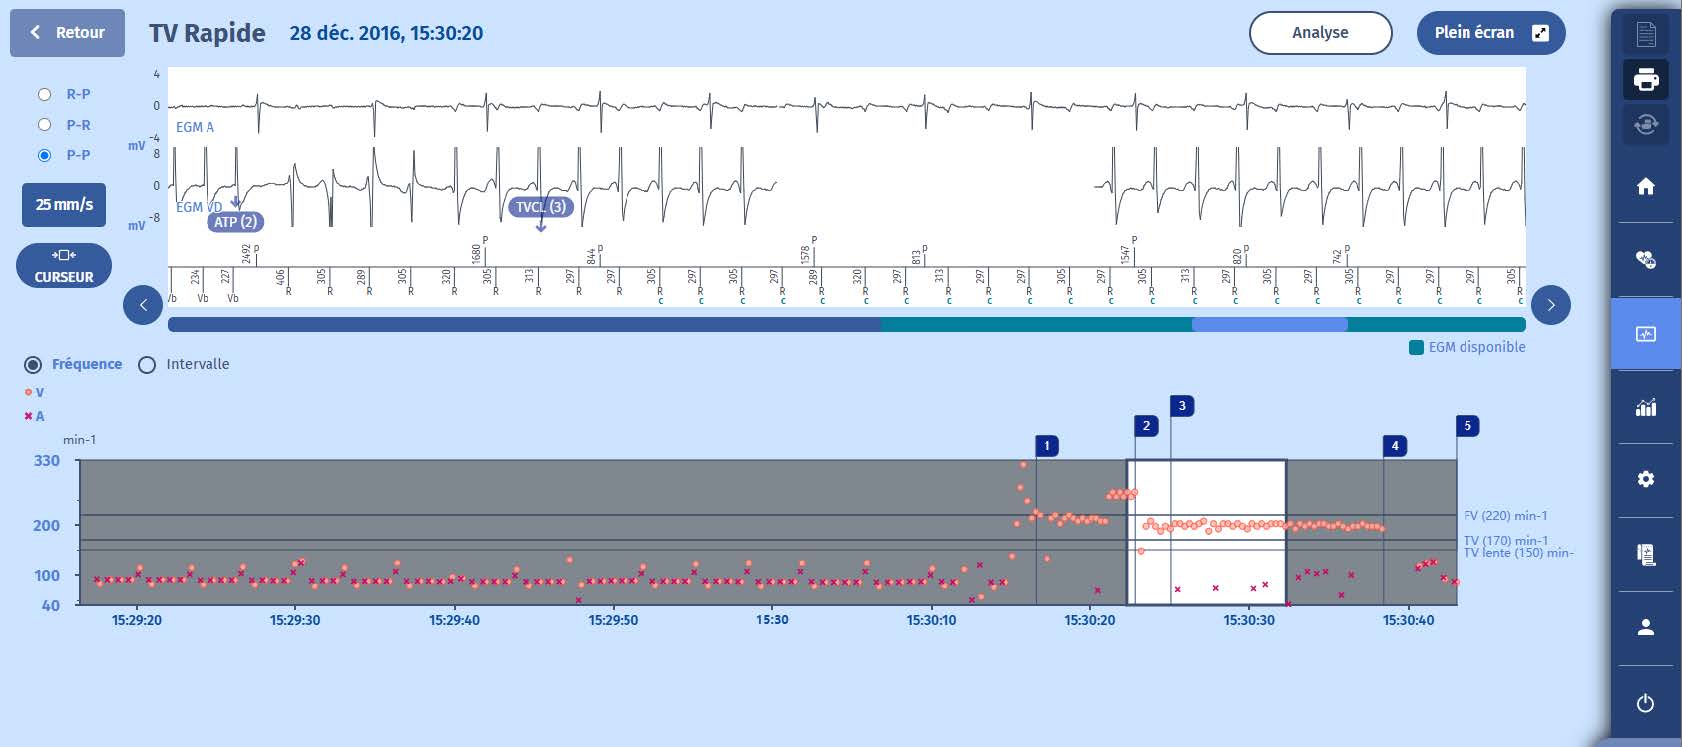1682x747 pixels.
Task: Go back using the Retour button
Action: coord(67,33)
